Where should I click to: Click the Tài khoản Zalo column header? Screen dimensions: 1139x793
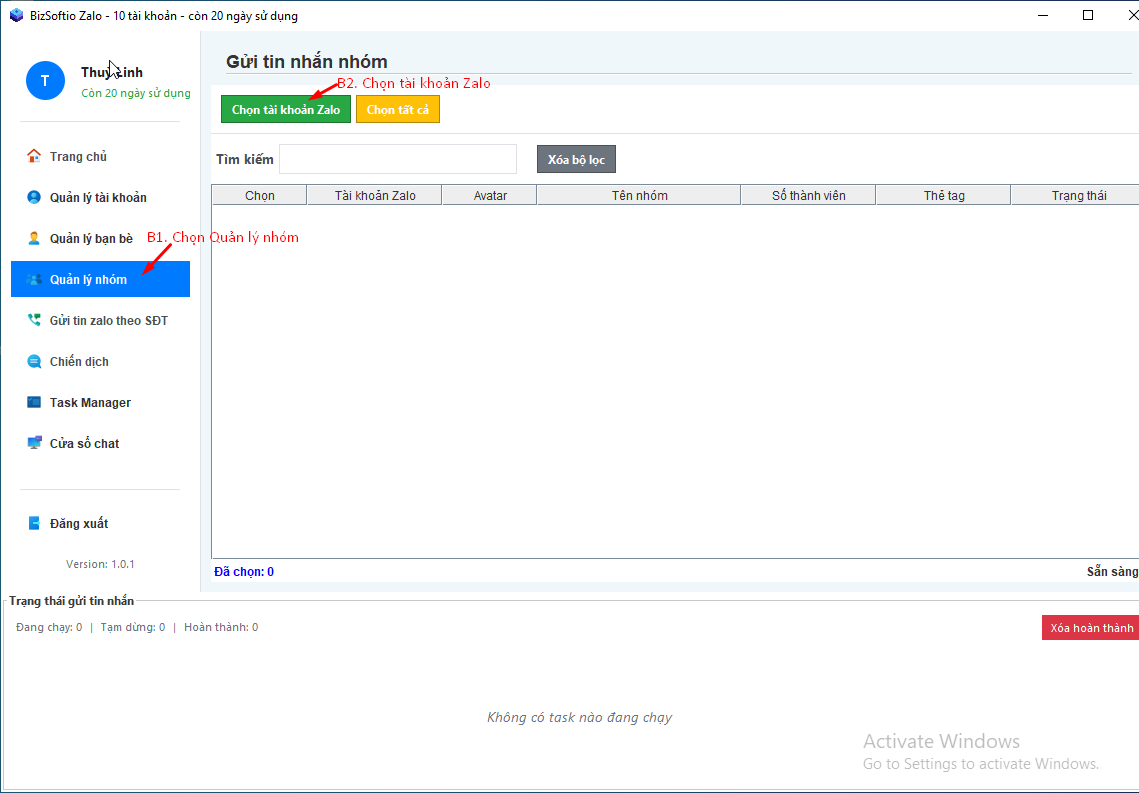pyautogui.click(x=375, y=195)
